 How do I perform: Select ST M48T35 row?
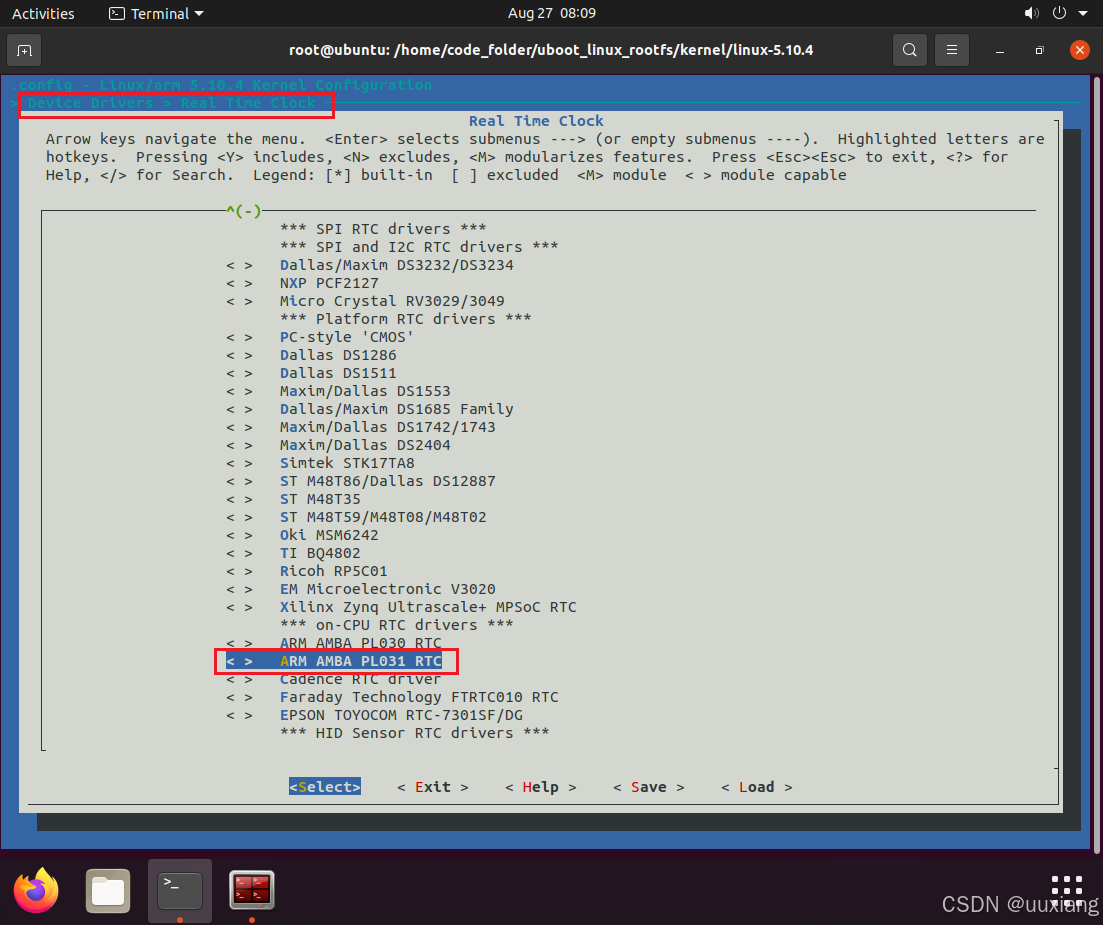[293, 499]
